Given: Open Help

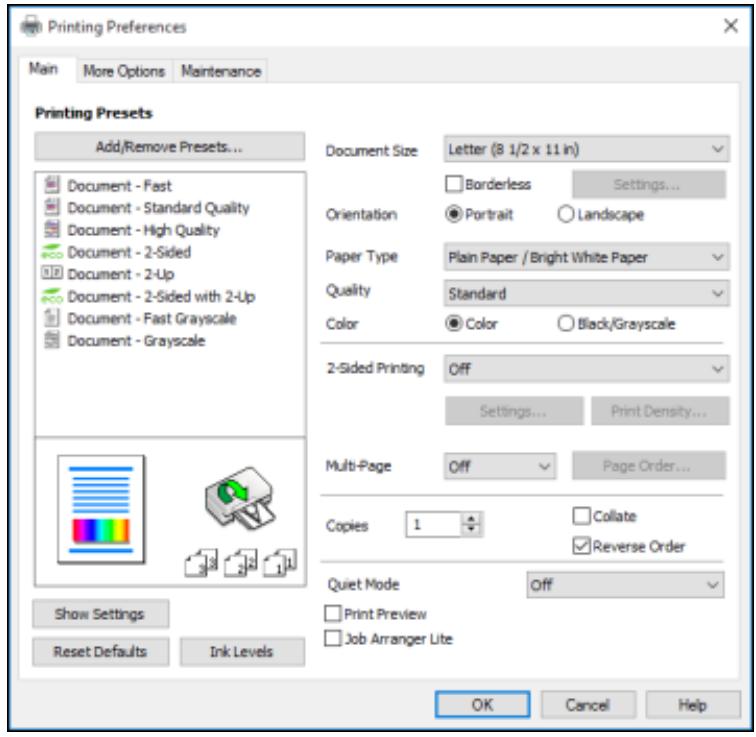Looking at the screenshot, I should click(x=693, y=705).
